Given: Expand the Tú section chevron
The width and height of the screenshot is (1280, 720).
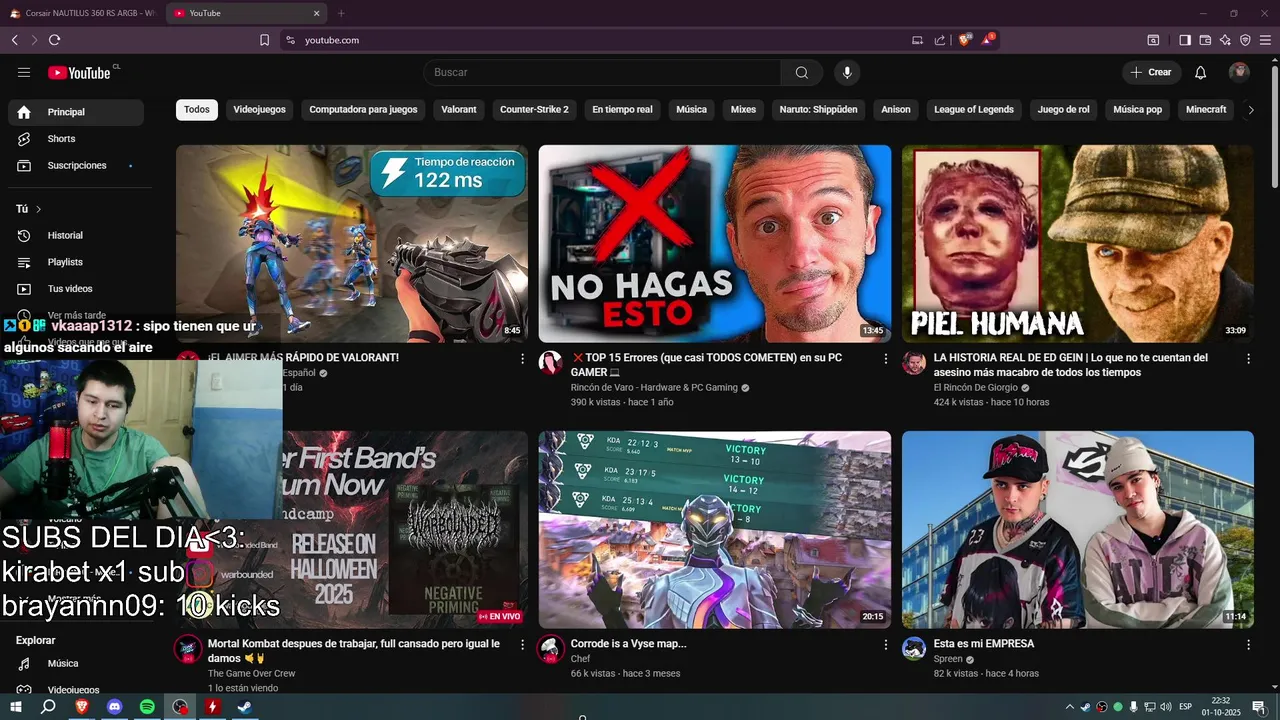Looking at the screenshot, I should 38,209.
